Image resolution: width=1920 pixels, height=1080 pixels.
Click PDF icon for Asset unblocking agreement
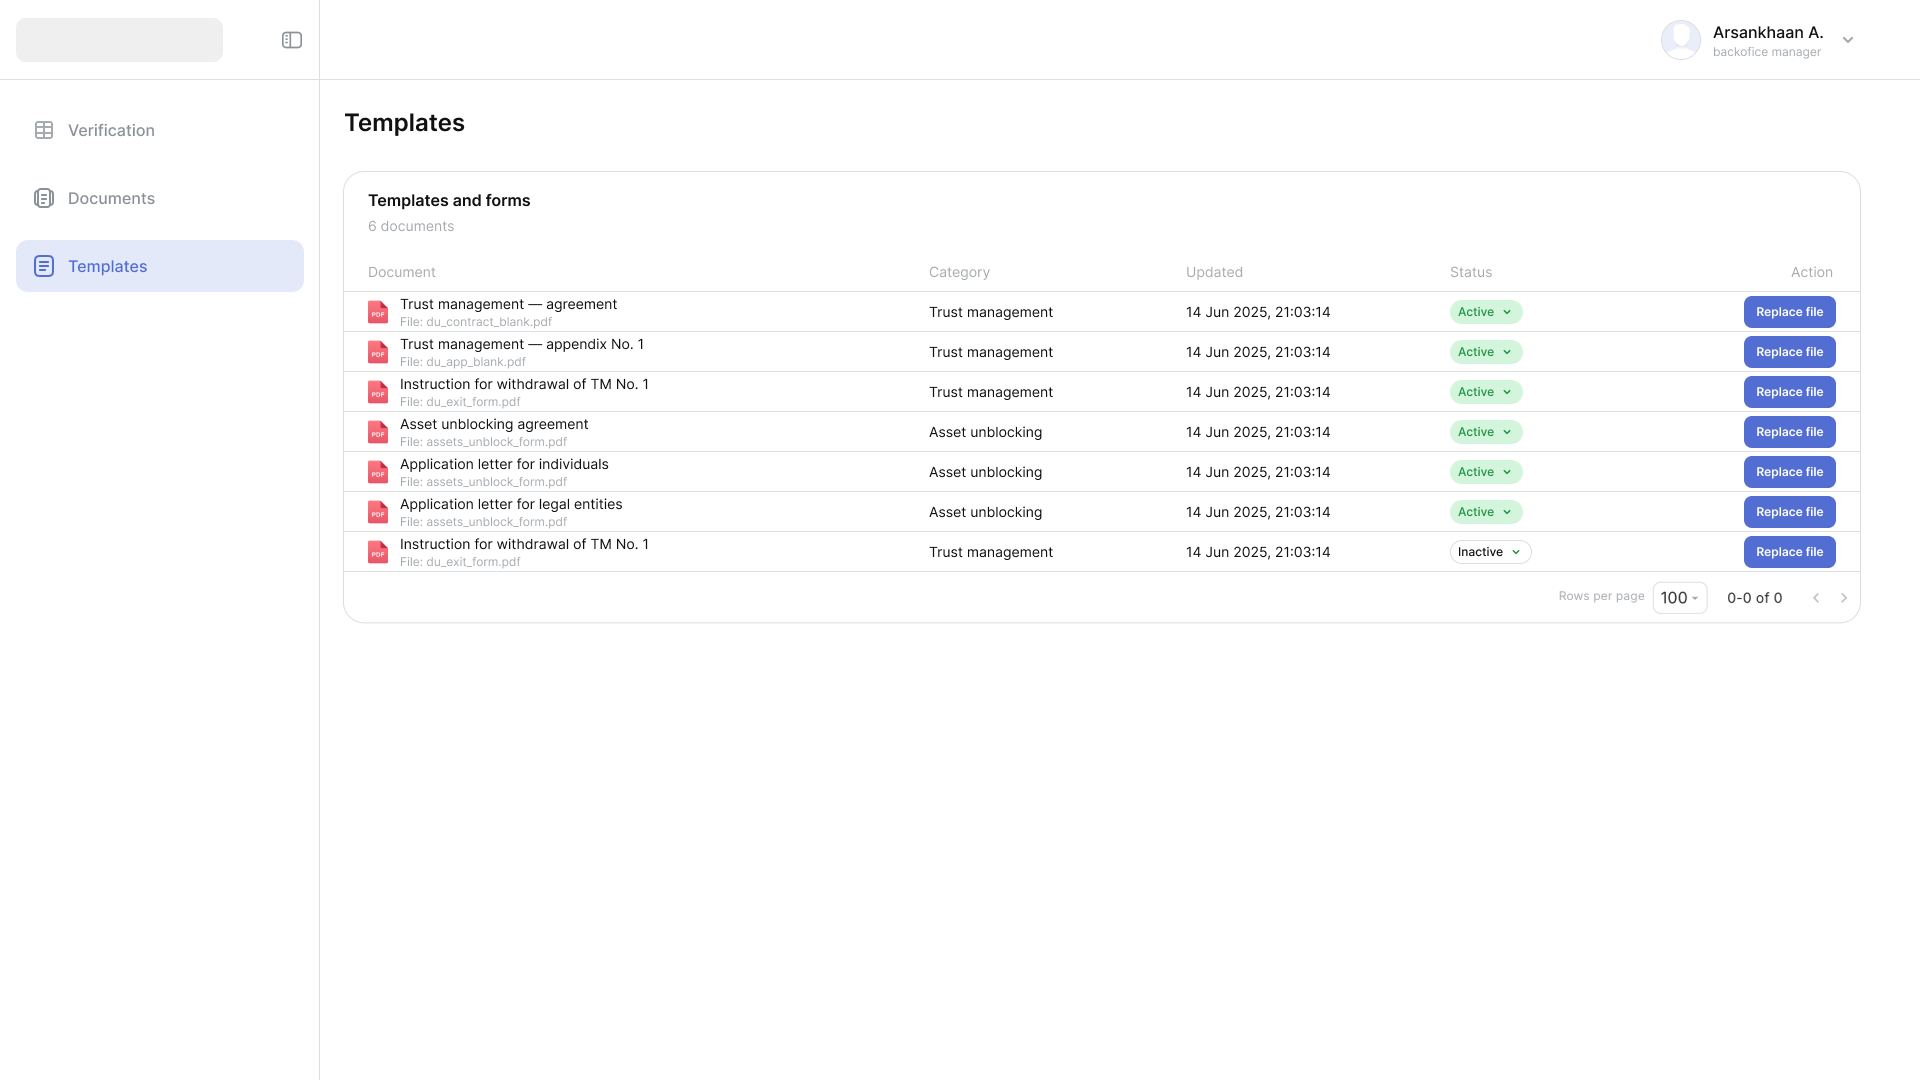pos(378,432)
